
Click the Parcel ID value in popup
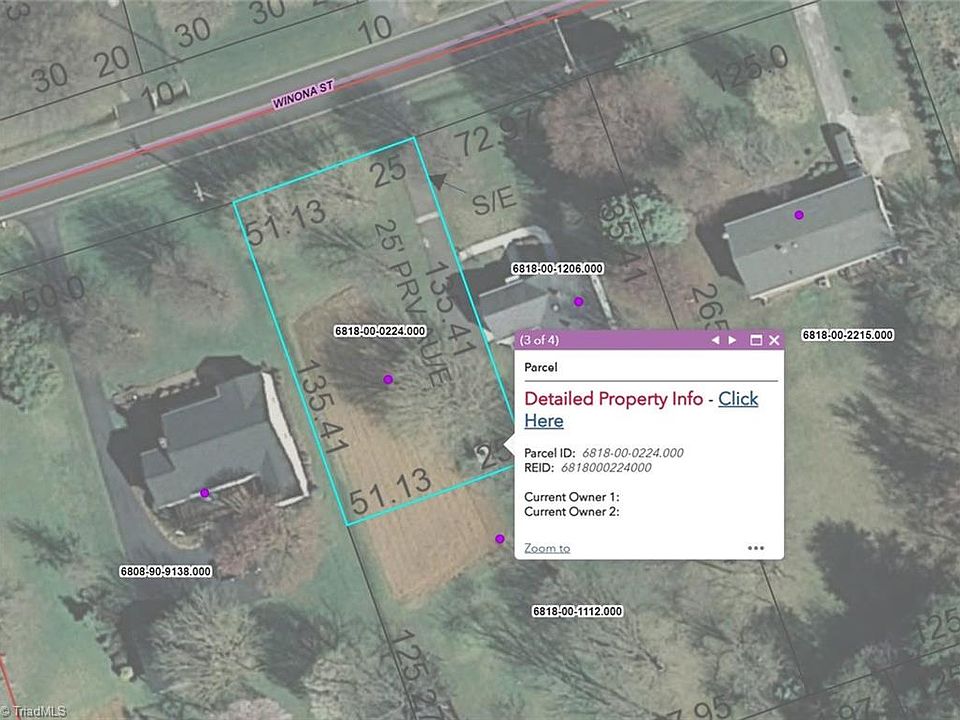pyautogui.click(x=632, y=453)
